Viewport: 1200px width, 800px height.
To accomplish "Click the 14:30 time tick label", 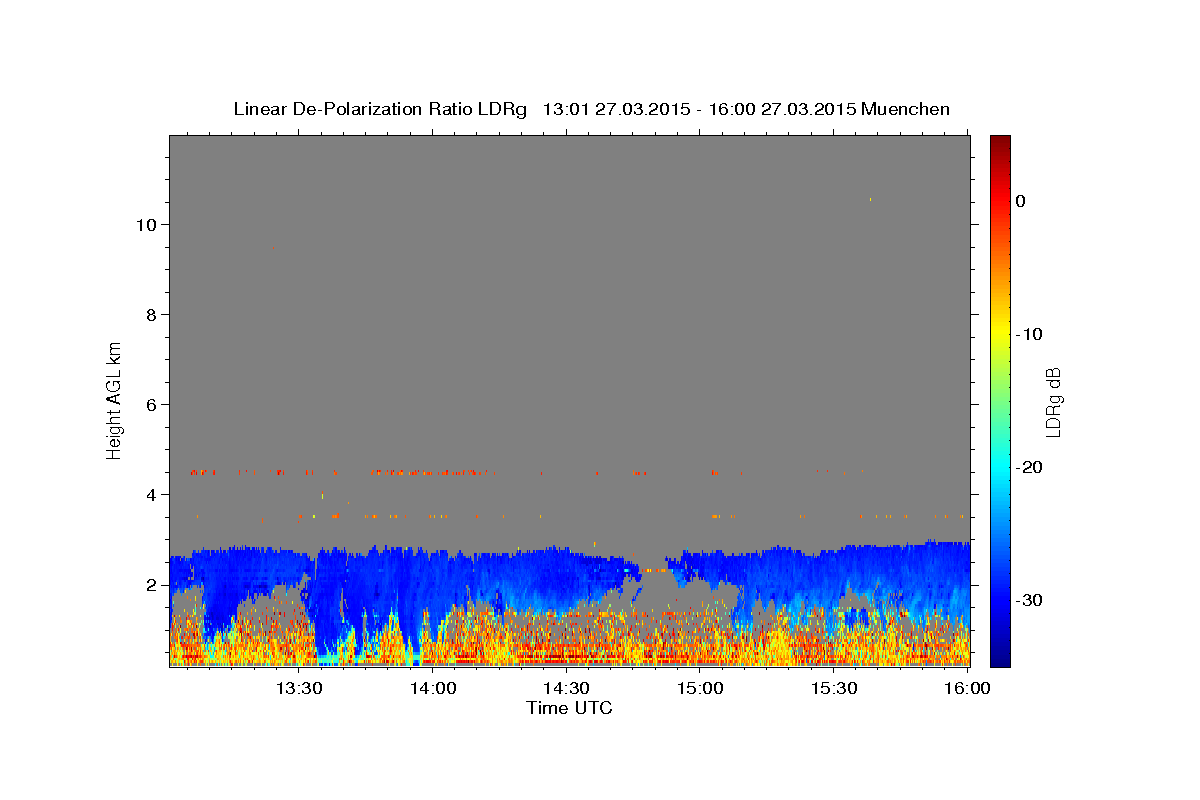I will pyautogui.click(x=566, y=688).
